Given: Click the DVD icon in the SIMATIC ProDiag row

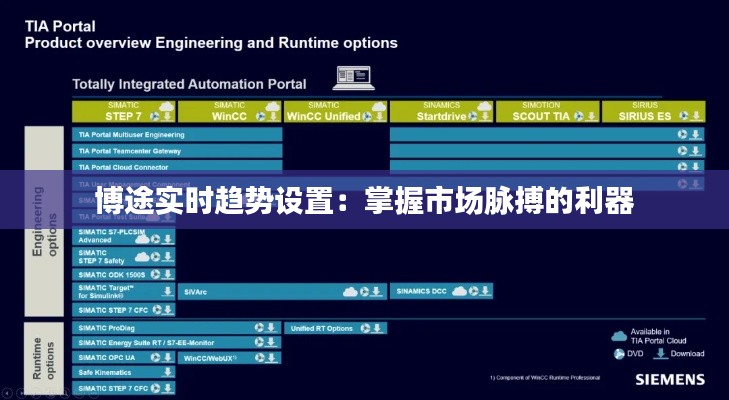Looking at the screenshot, I should point(259,328).
